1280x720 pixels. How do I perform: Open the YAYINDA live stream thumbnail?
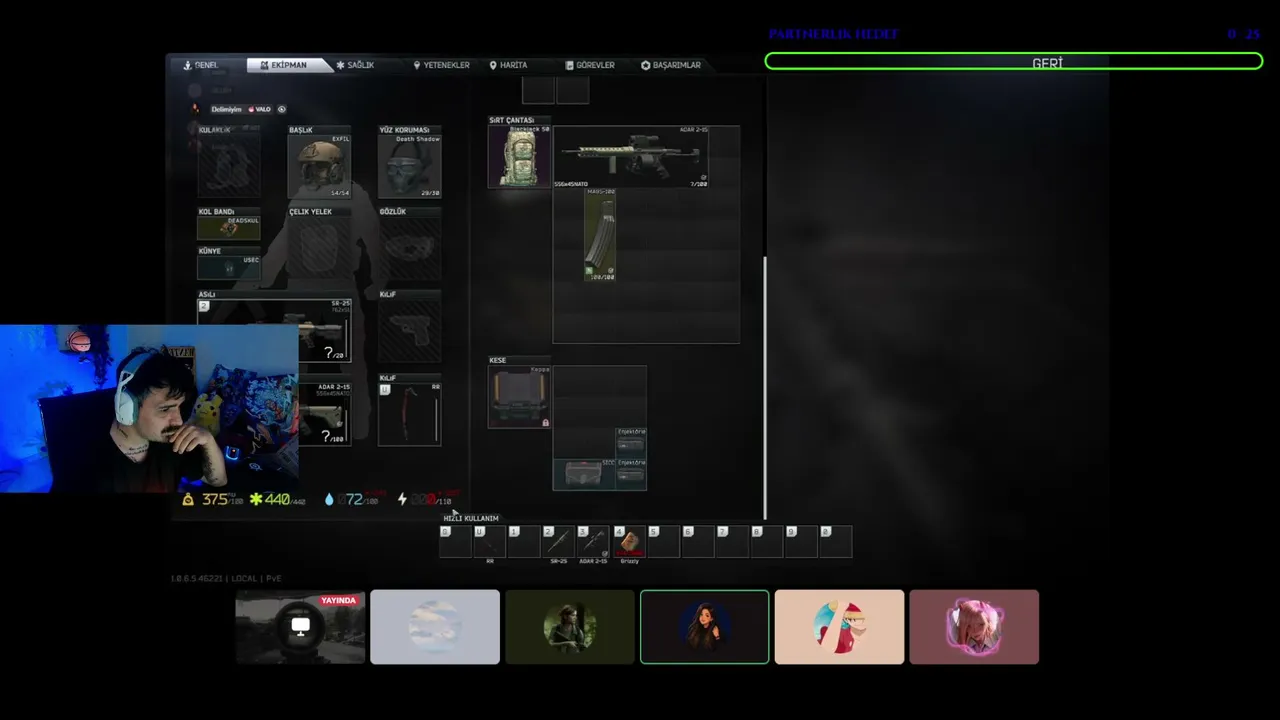coord(300,627)
